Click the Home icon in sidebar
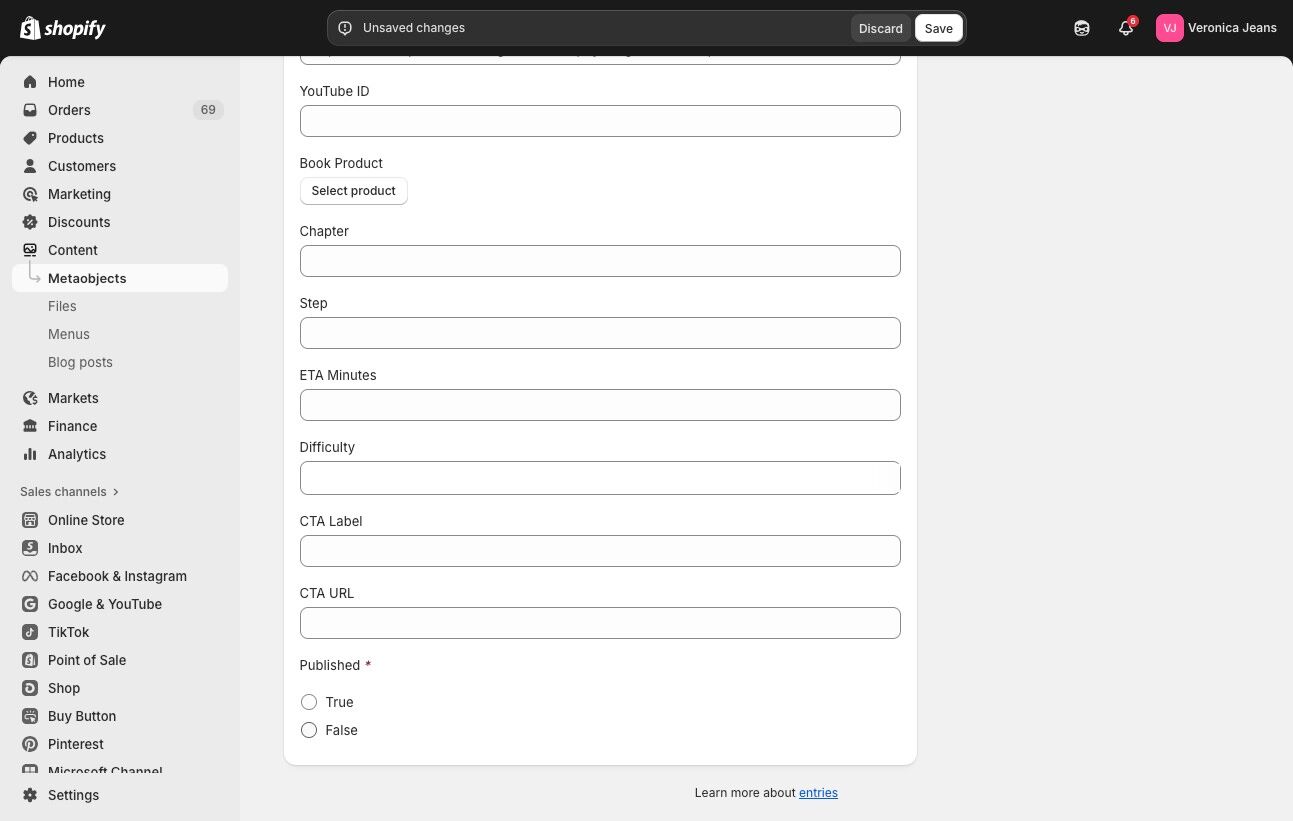The height and width of the screenshot is (821, 1293). (30, 82)
